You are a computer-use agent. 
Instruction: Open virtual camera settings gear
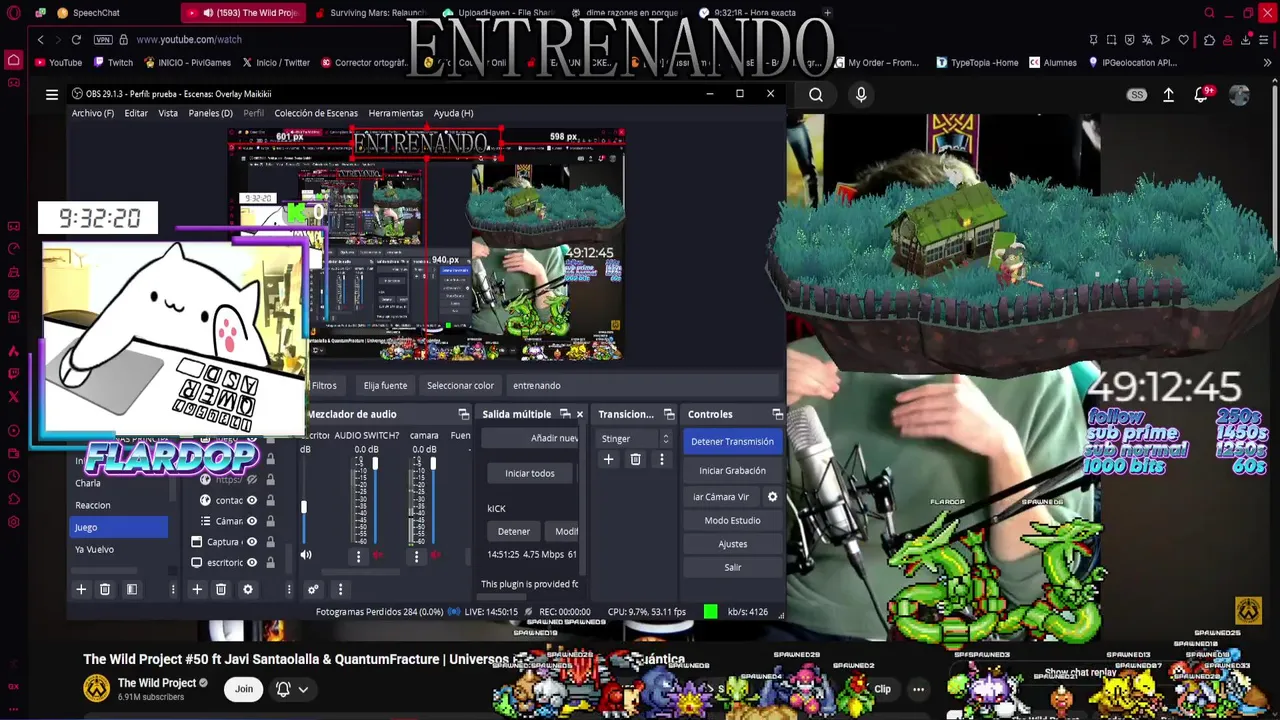coord(772,496)
